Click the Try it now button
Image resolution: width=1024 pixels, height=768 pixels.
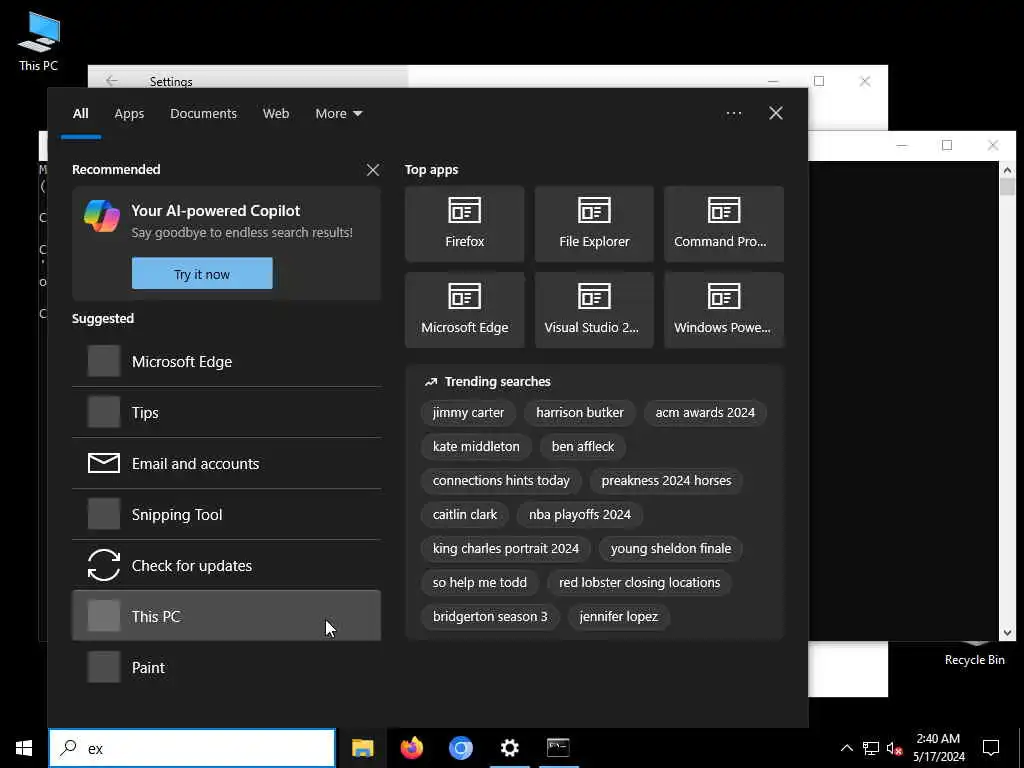(202, 274)
